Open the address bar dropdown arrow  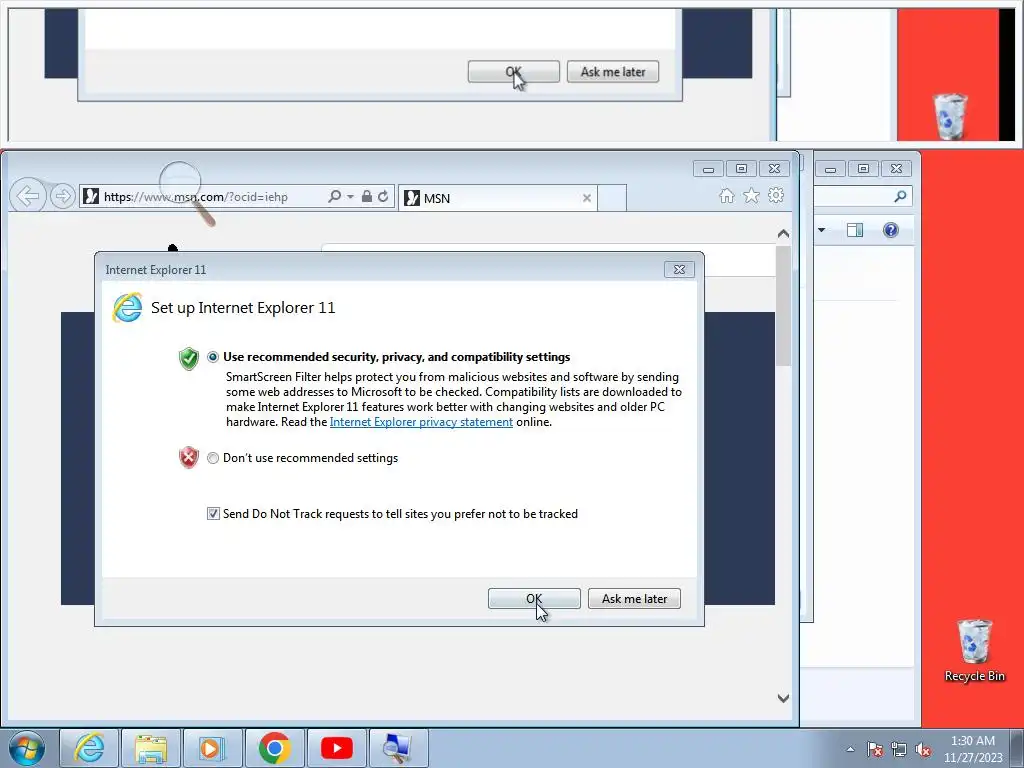coord(350,196)
